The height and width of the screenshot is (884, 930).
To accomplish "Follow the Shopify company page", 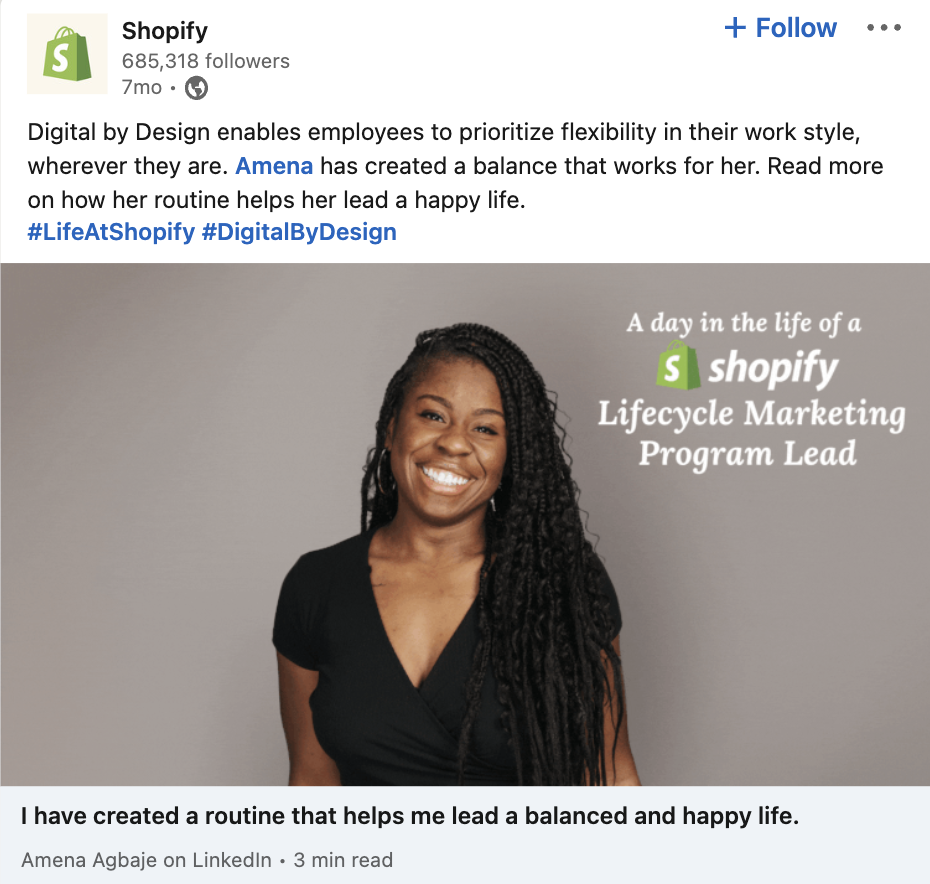I will tap(781, 28).
